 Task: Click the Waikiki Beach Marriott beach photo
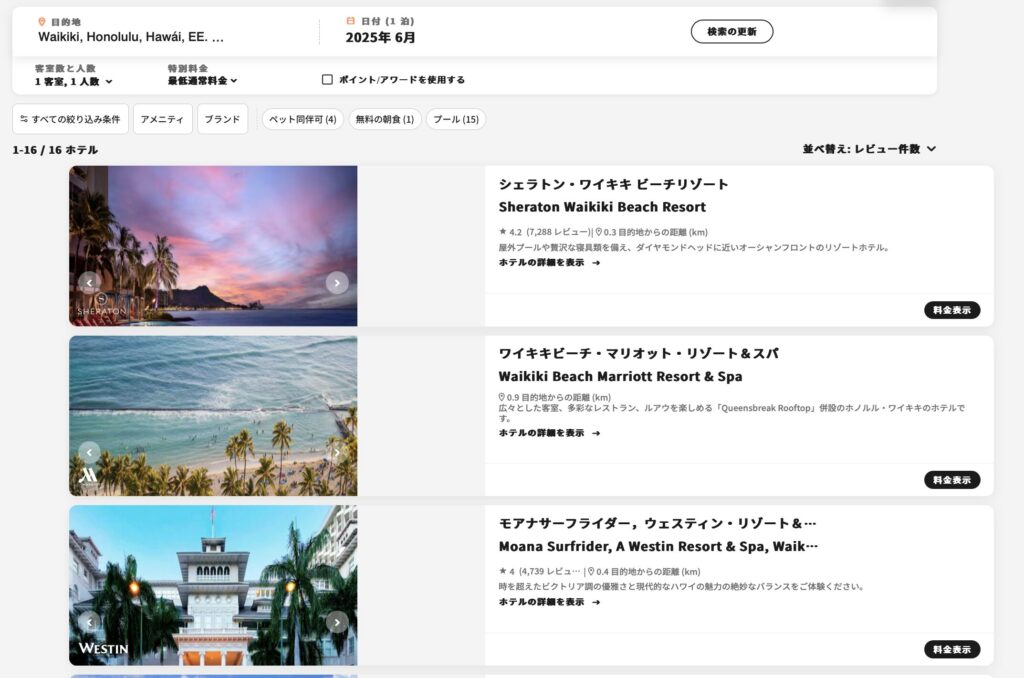(x=213, y=415)
